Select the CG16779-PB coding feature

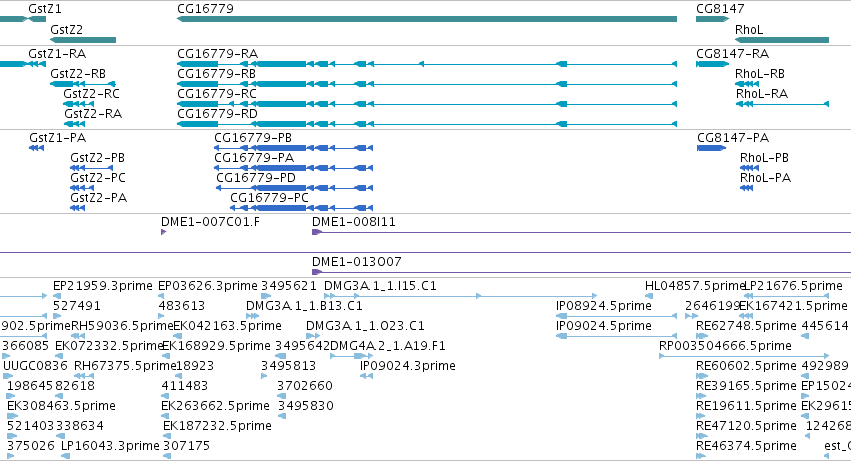coord(294,148)
